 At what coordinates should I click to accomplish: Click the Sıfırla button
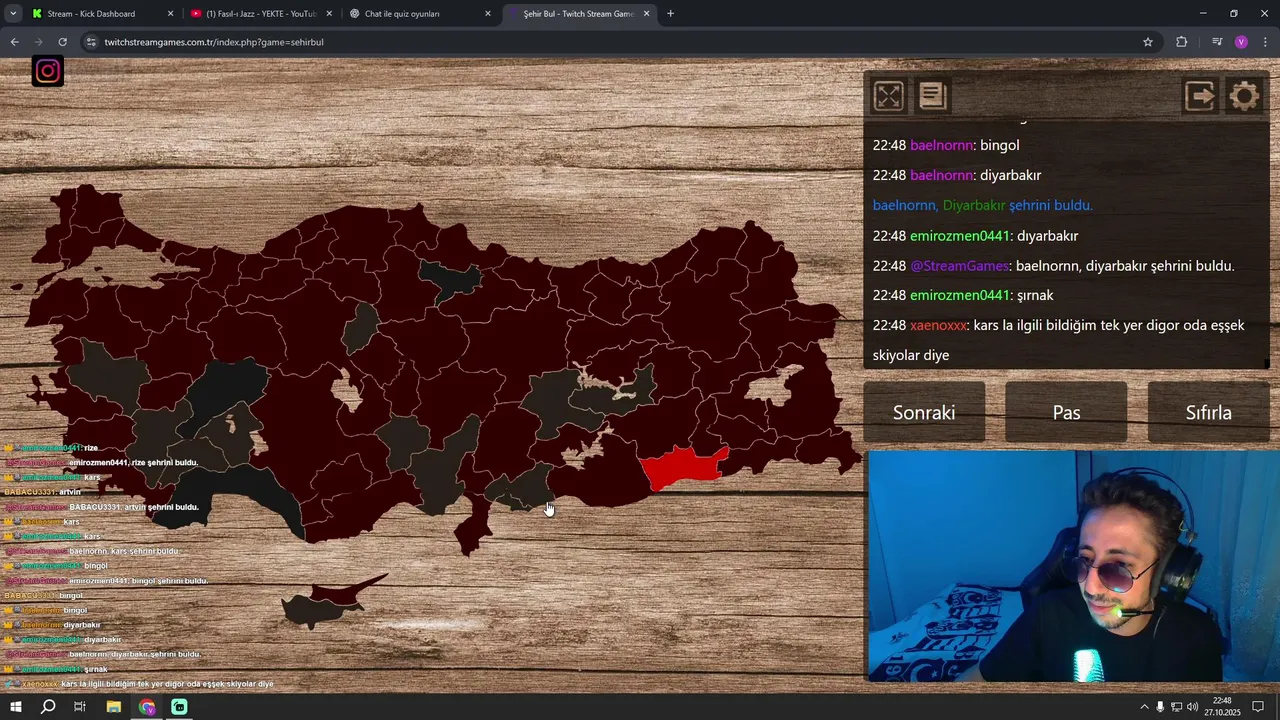point(1208,412)
